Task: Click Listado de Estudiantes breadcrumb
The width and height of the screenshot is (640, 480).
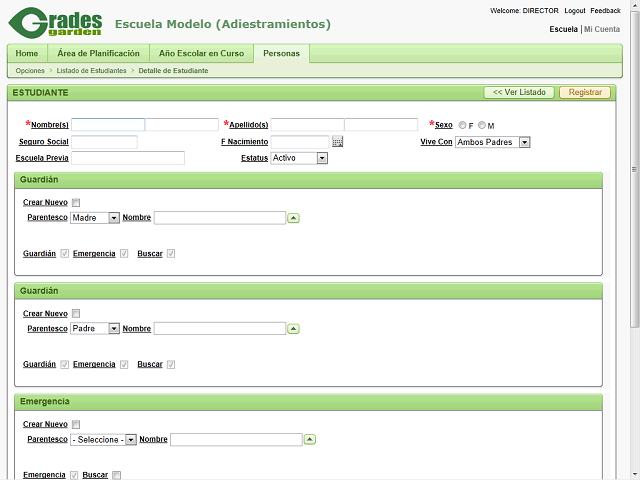Action: coord(91,71)
